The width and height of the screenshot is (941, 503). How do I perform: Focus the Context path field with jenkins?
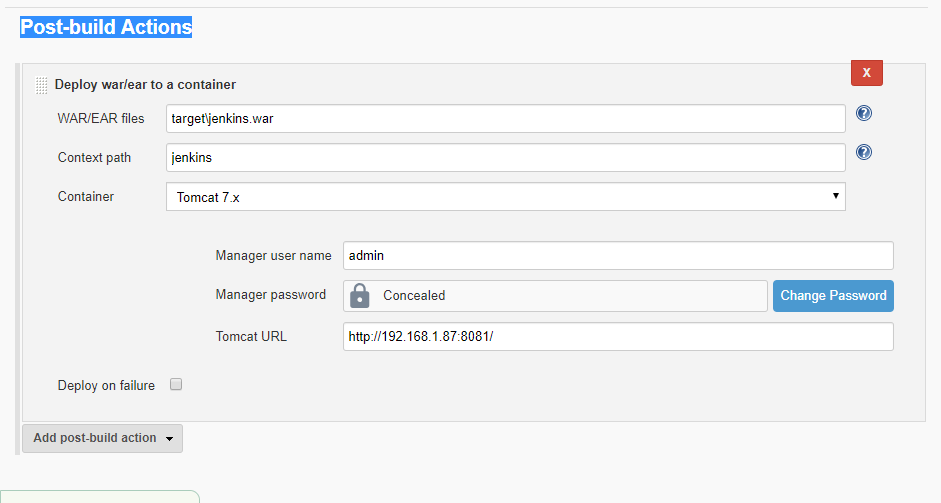coord(505,157)
